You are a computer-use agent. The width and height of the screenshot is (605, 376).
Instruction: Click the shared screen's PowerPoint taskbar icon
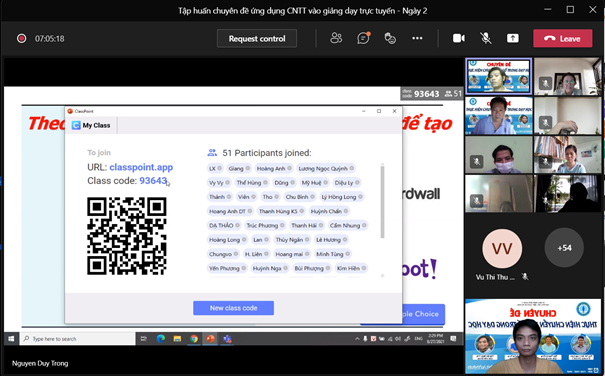pyautogui.click(x=210, y=339)
